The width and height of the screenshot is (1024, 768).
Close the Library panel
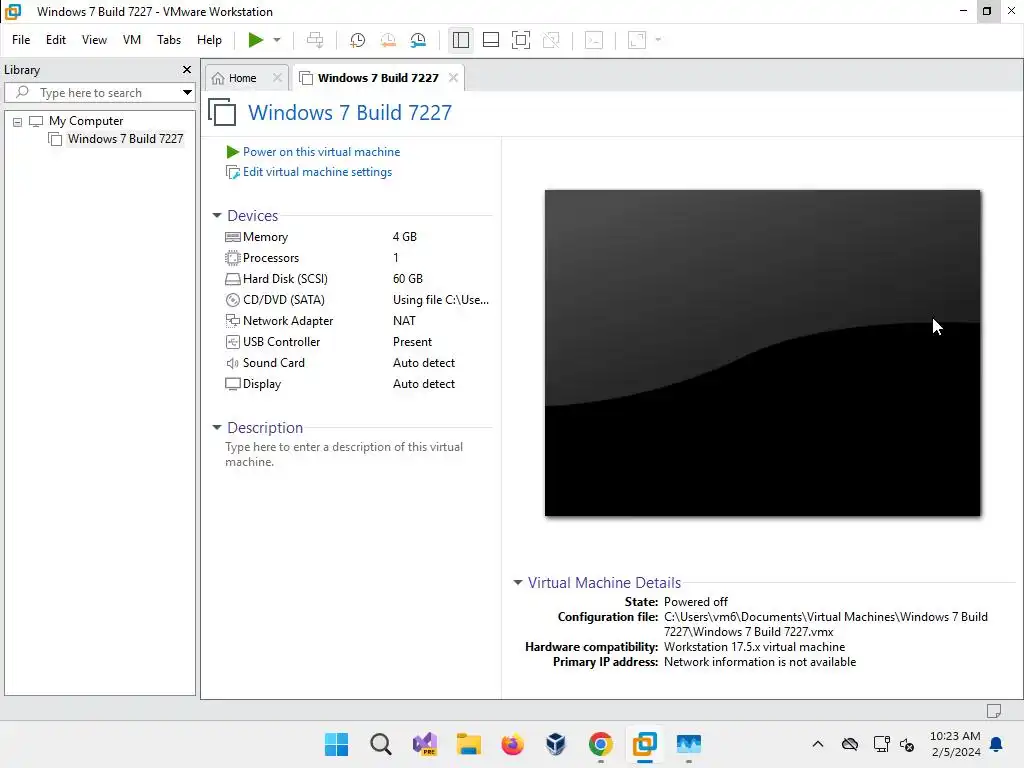pyautogui.click(x=187, y=69)
